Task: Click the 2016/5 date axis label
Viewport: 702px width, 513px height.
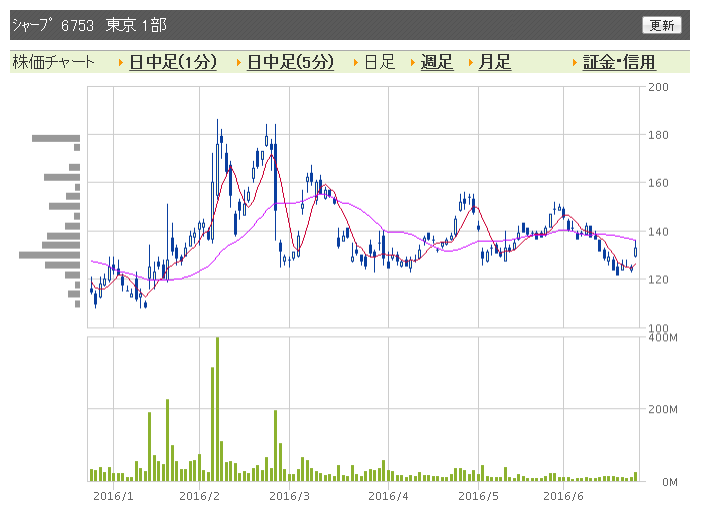Action: click(x=478, y=496)
